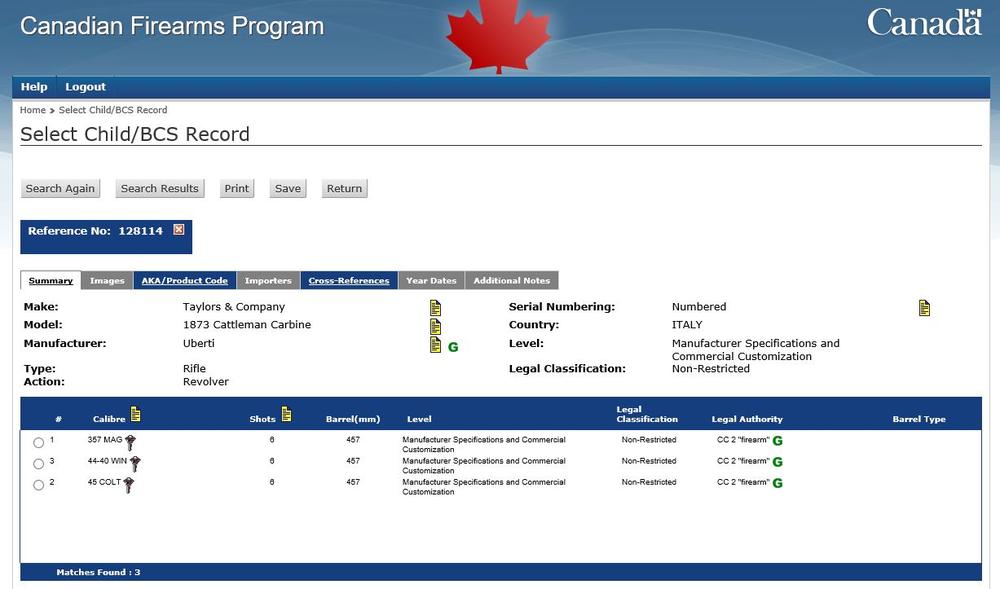Close the Reference No 128114 box
This screenshot has width=1000, height=589.
179,229
